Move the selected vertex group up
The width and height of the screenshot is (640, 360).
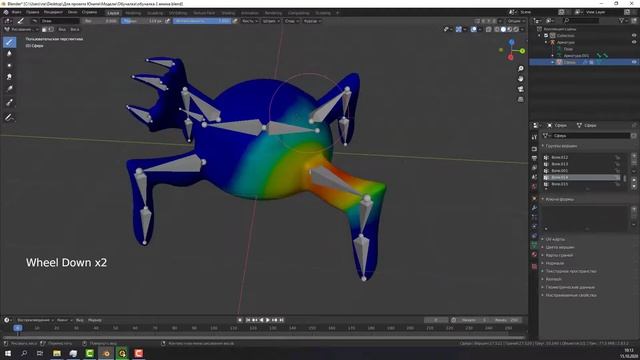coord(634,179)
